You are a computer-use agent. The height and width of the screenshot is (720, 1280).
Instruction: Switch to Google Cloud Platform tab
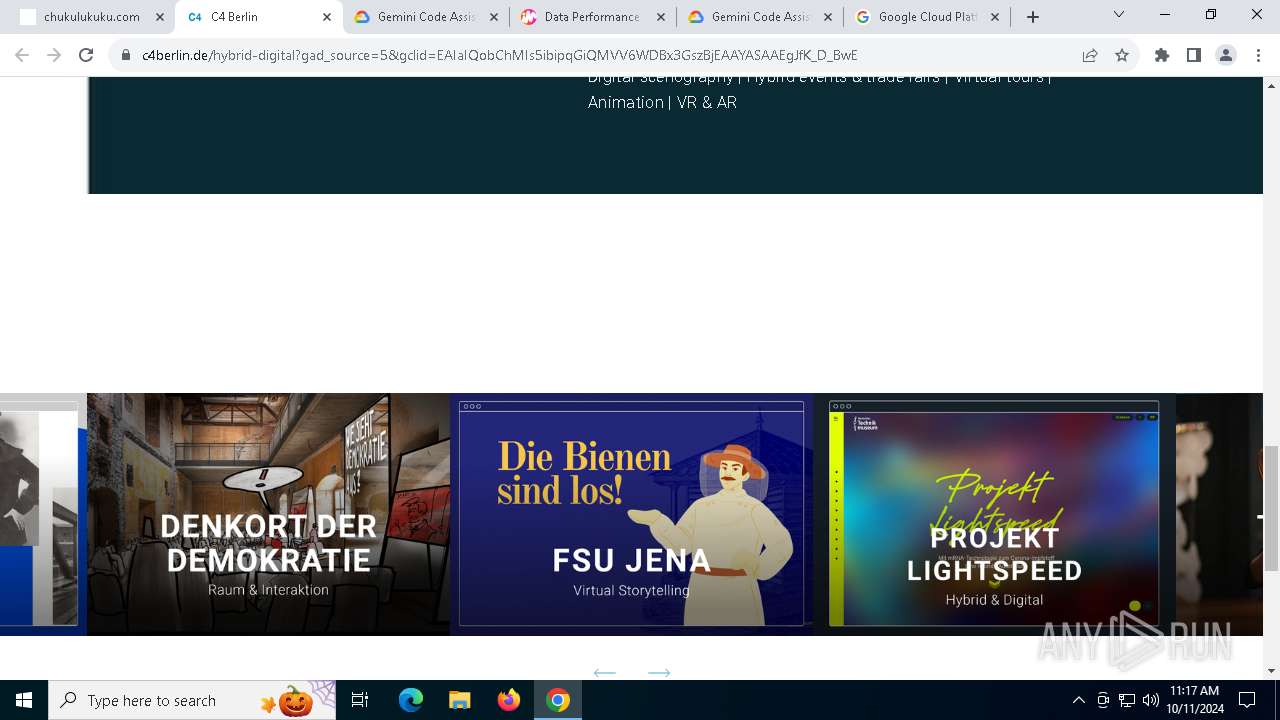(927, 17)
